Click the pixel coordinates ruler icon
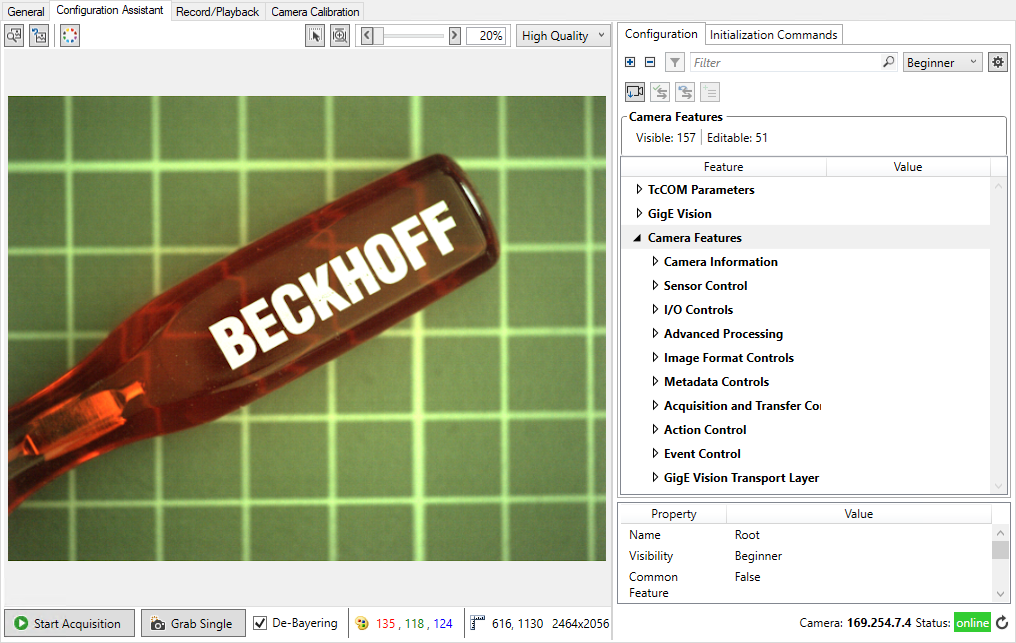 [x=478, y=623]
